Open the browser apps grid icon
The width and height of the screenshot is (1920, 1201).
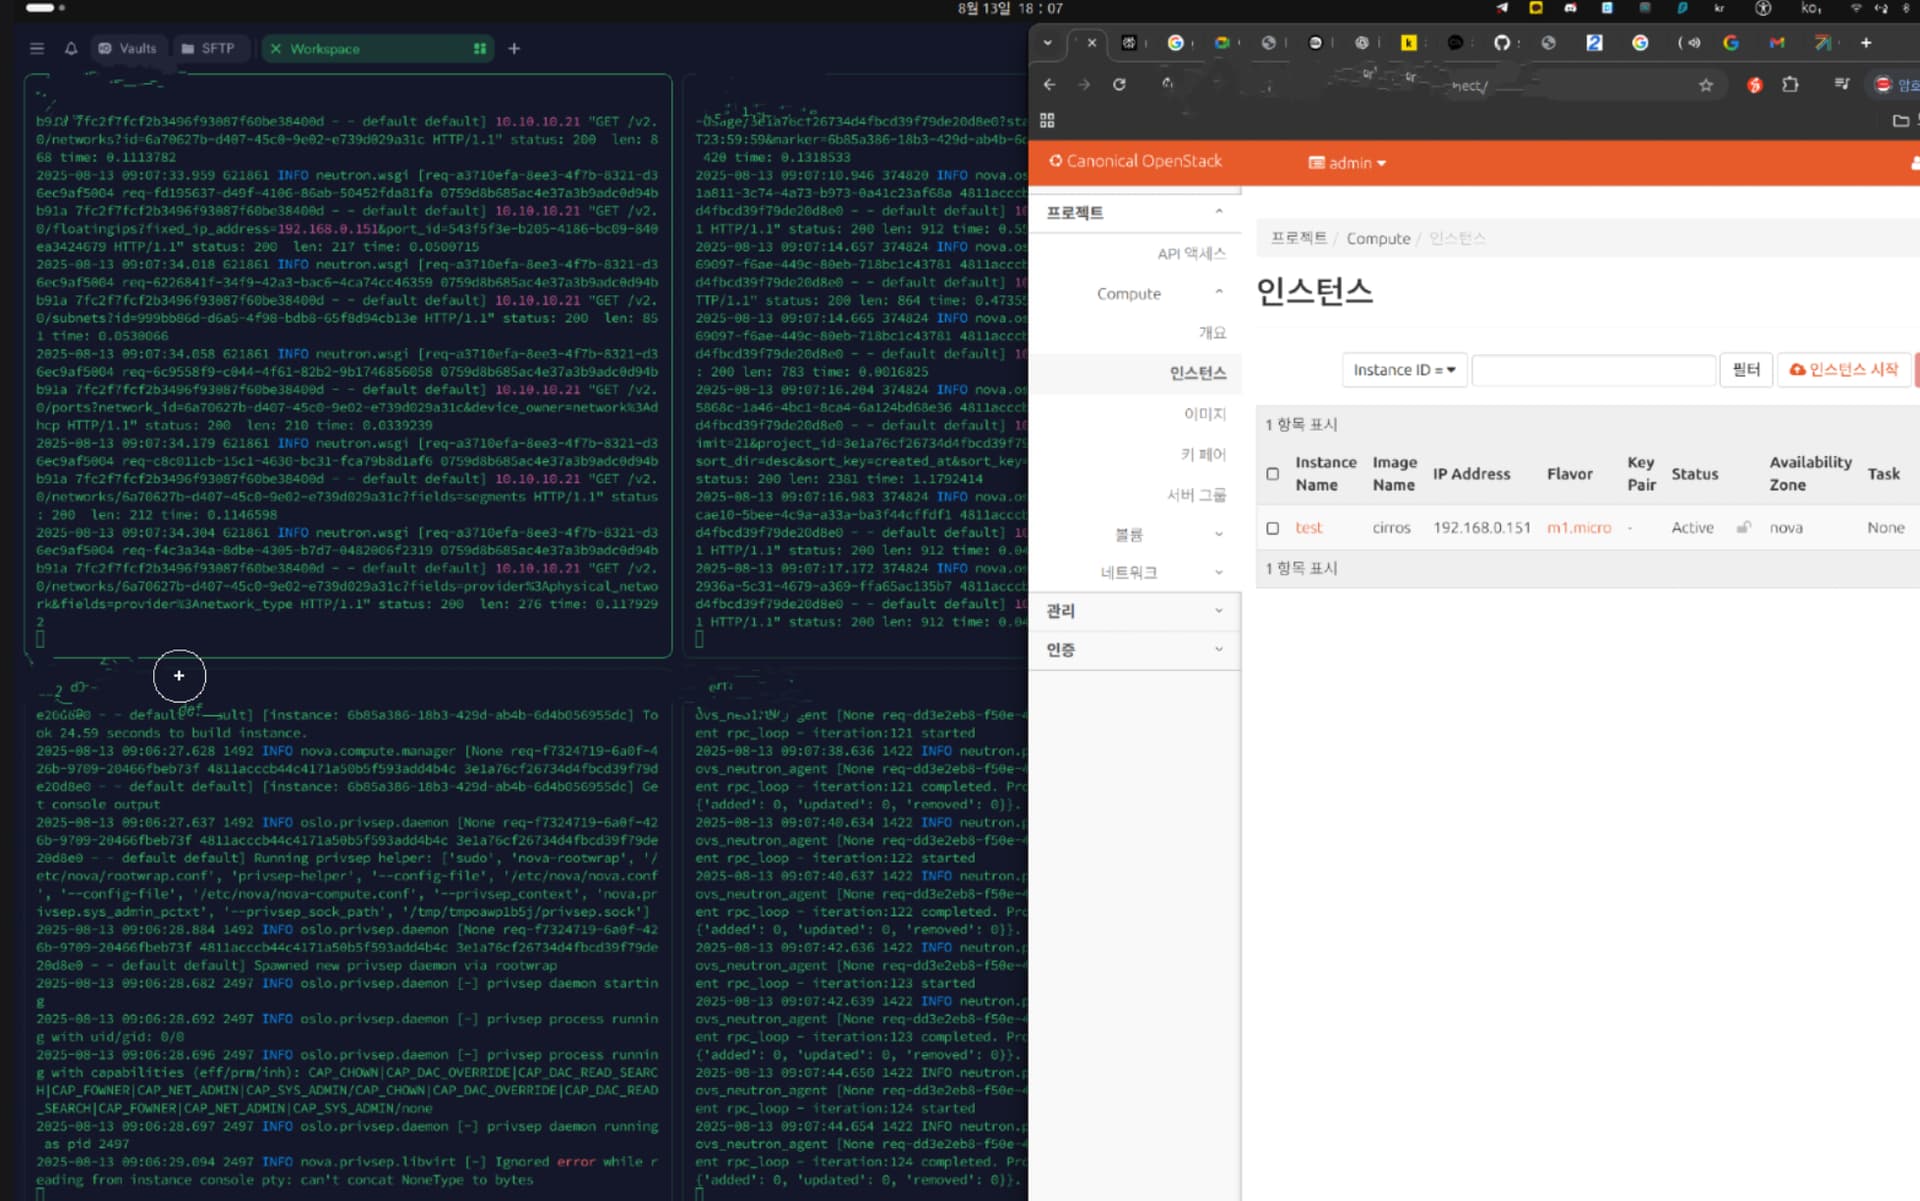[x=1047, y=121]
